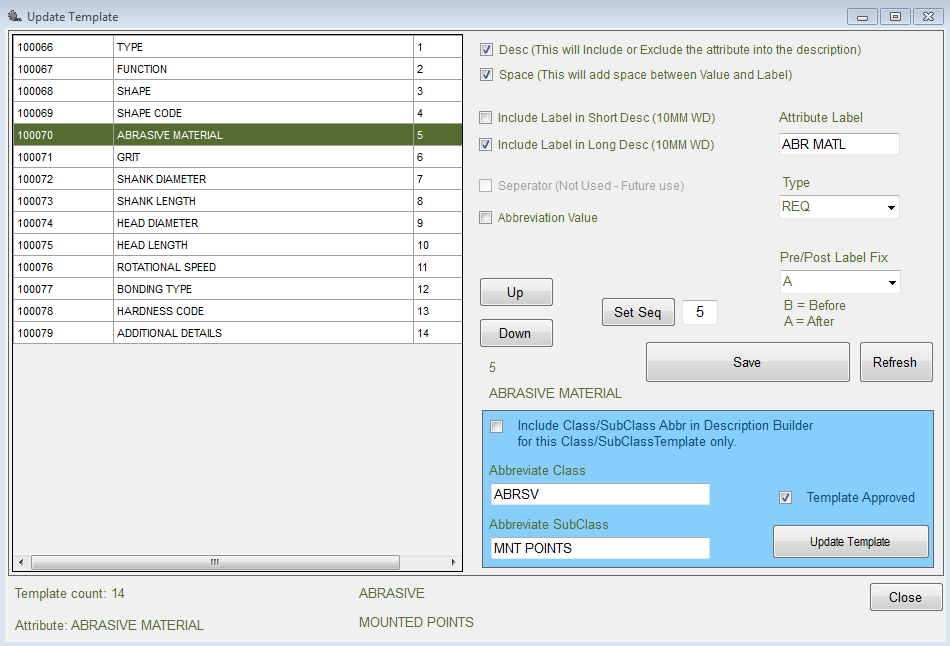This screenshot has width=950, height=646.
Task: Uncheck the Desc checkbox
Action: 486,51
